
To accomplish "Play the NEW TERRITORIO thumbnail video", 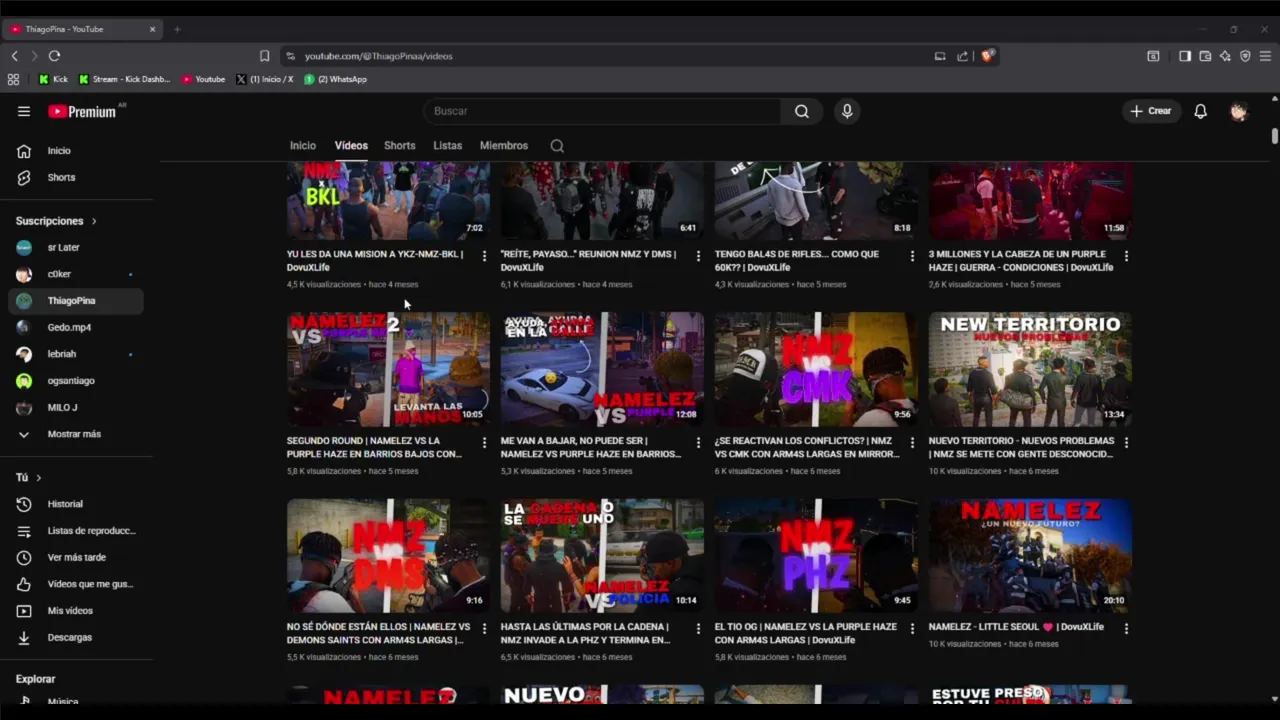I will 1030,369.
